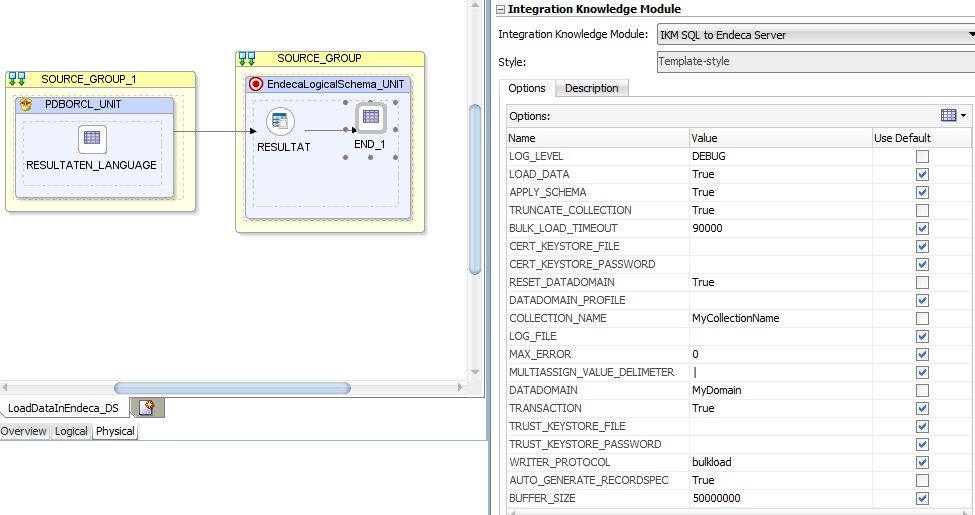This screenshot has height=515, width=975.
Task: Click the new deployment spec icon beside LoadDataInEndeca_DS
Action: click(147, 407)
